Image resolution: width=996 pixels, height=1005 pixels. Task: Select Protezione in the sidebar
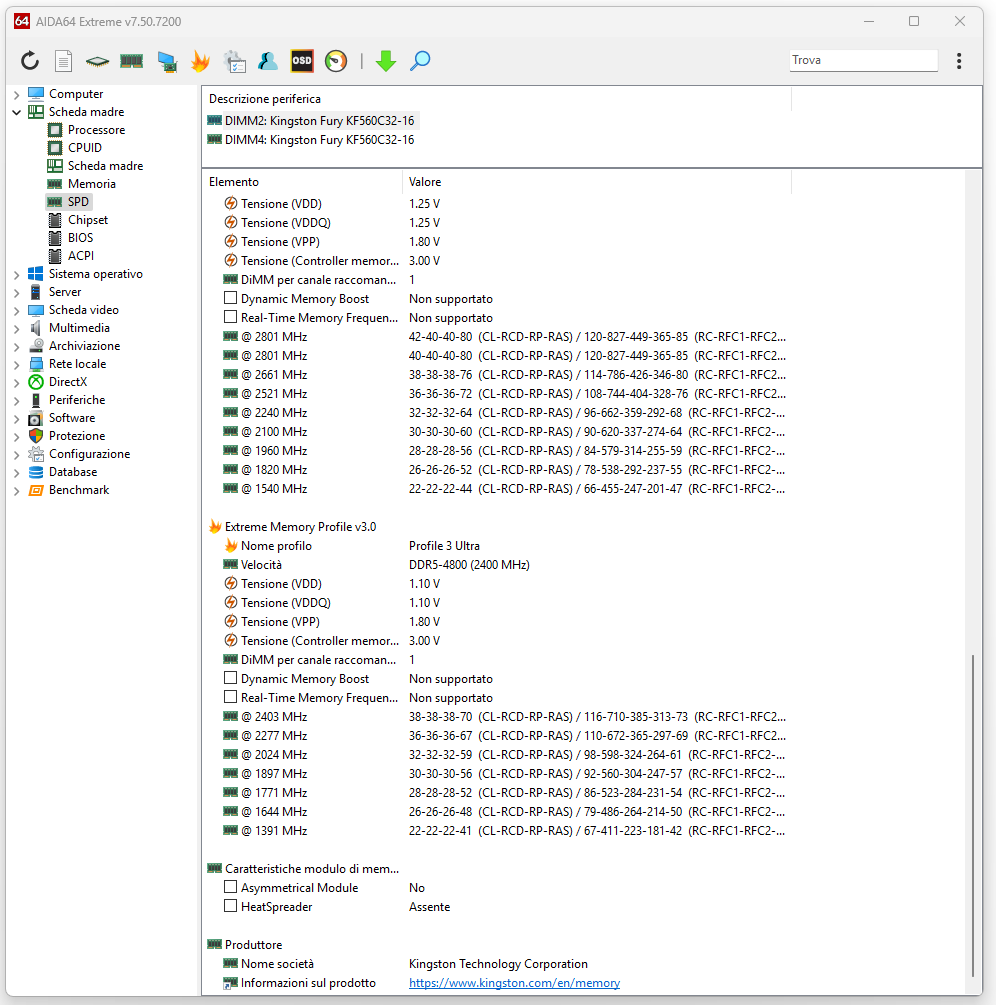coord(77,436)
